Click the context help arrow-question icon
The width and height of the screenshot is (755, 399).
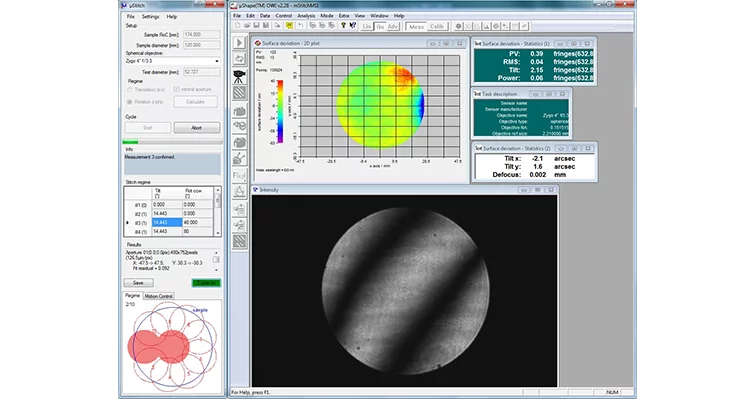(352, 26)
